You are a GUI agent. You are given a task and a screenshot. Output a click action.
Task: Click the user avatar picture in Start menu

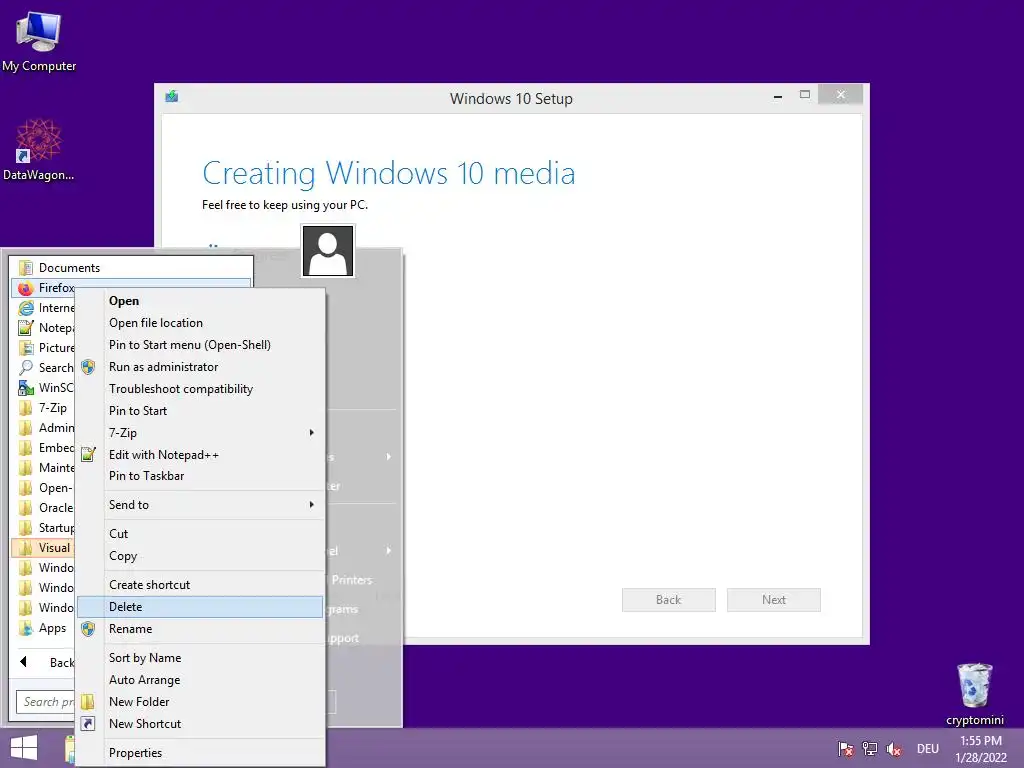328,251
